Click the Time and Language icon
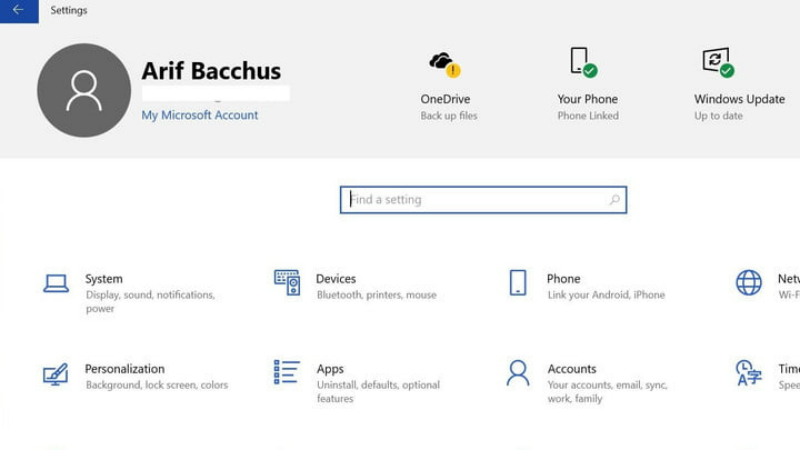 [x=748, y=373]
